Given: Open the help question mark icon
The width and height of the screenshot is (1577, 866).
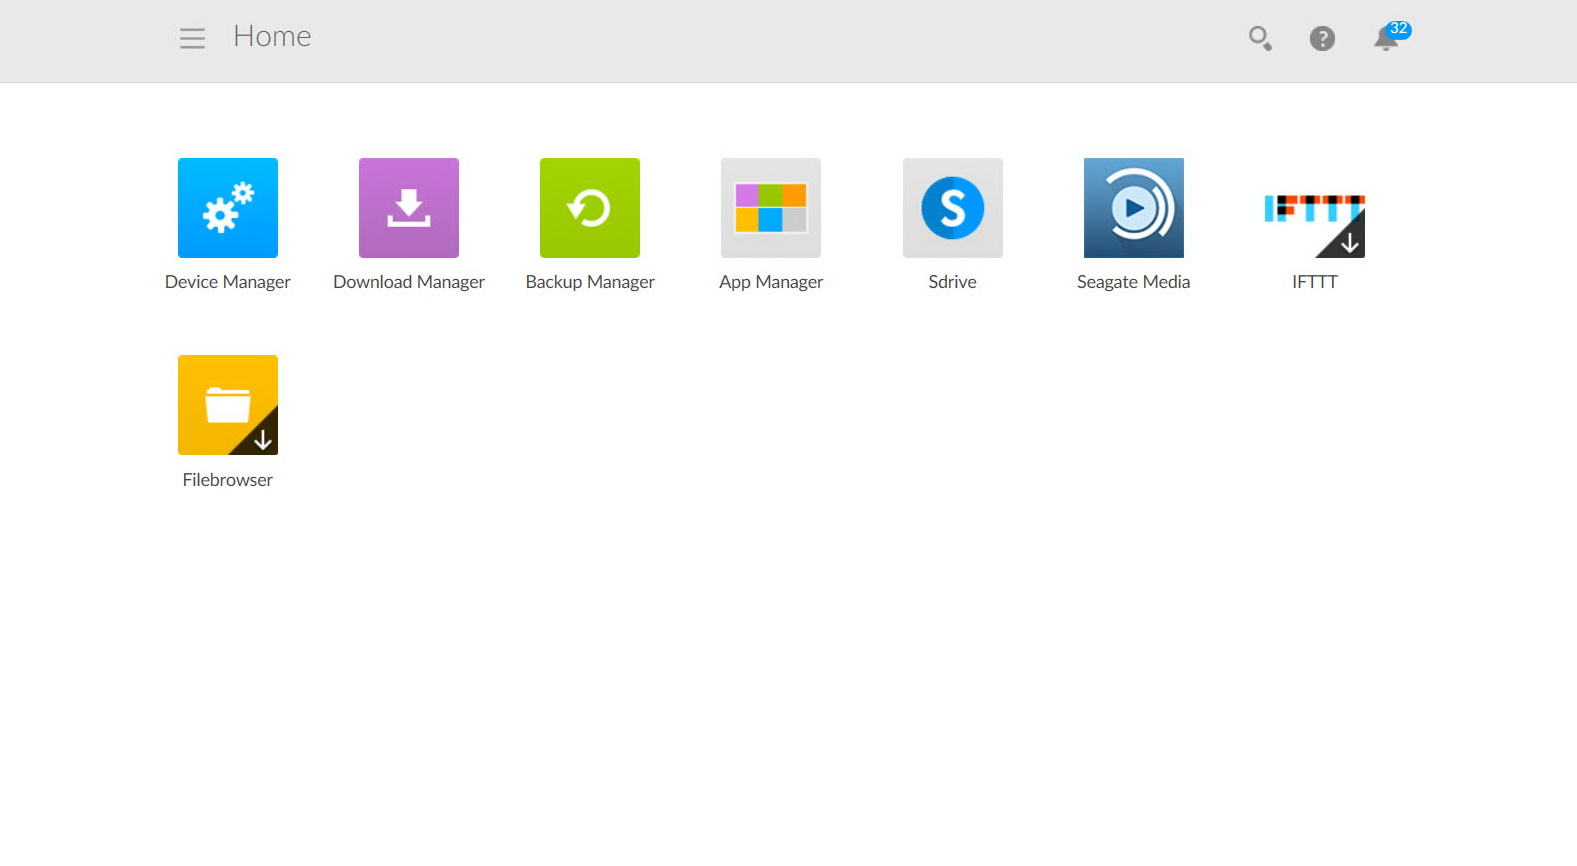Looking at the screenshot, I should coord(1322,38).
